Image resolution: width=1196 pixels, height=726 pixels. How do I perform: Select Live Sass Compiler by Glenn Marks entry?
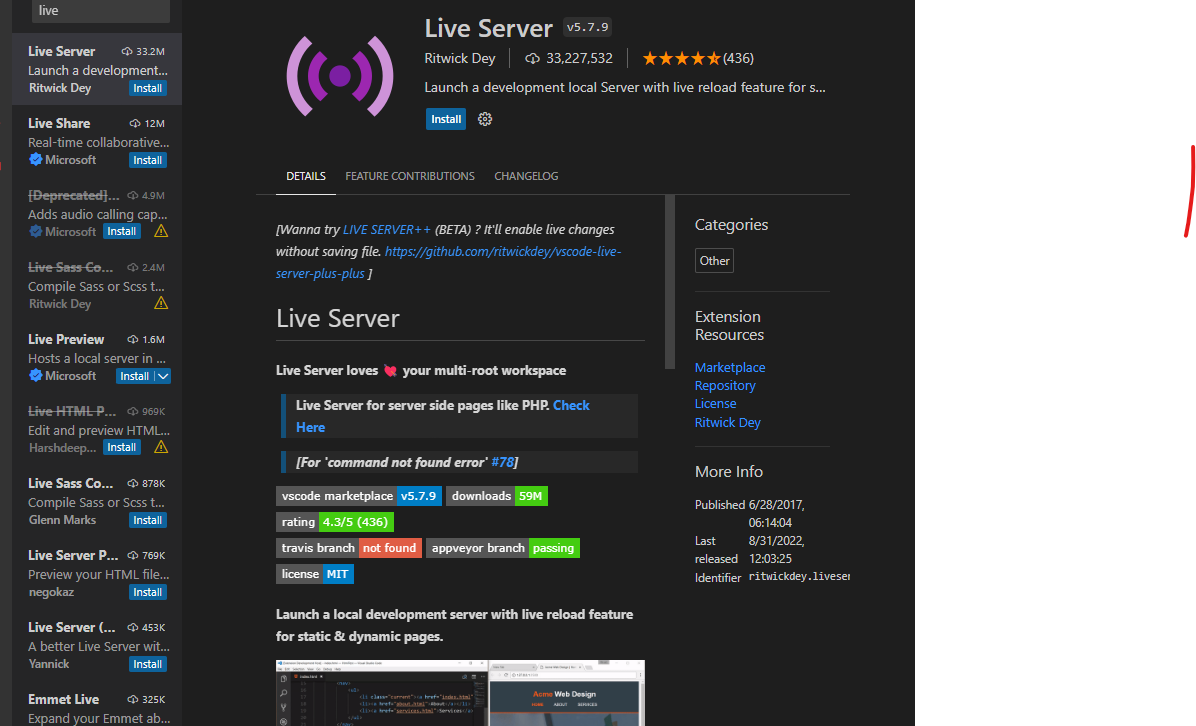click(97, 501)
